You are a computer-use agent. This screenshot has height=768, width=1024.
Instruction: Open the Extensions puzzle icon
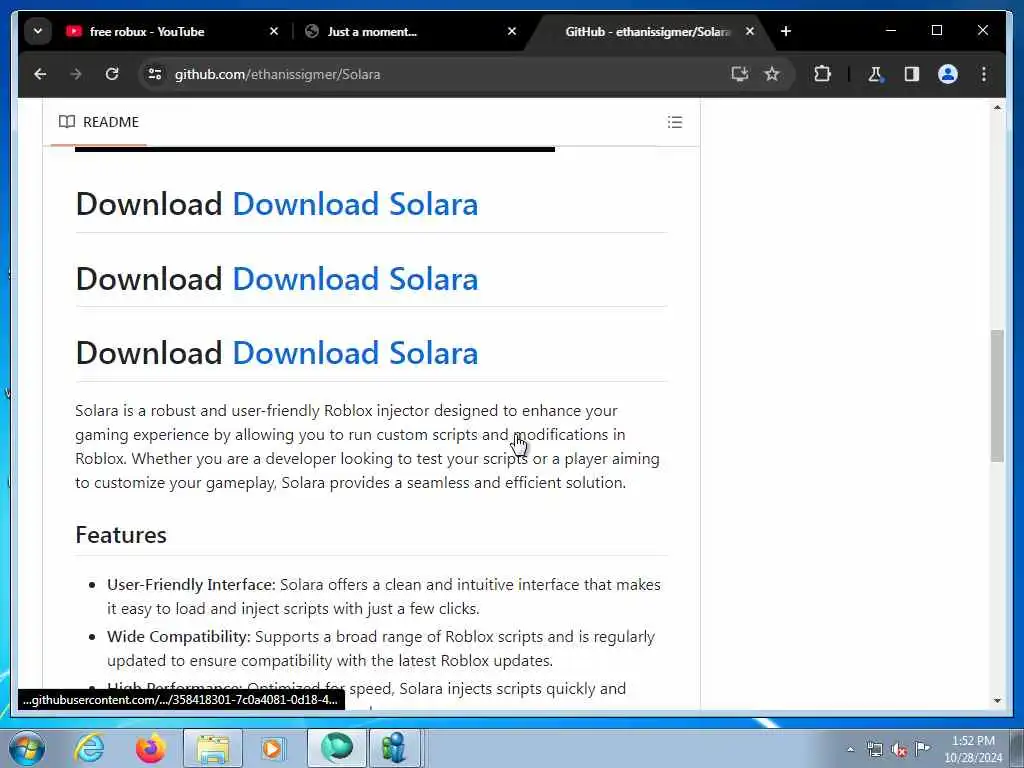(x=822, y=74)
